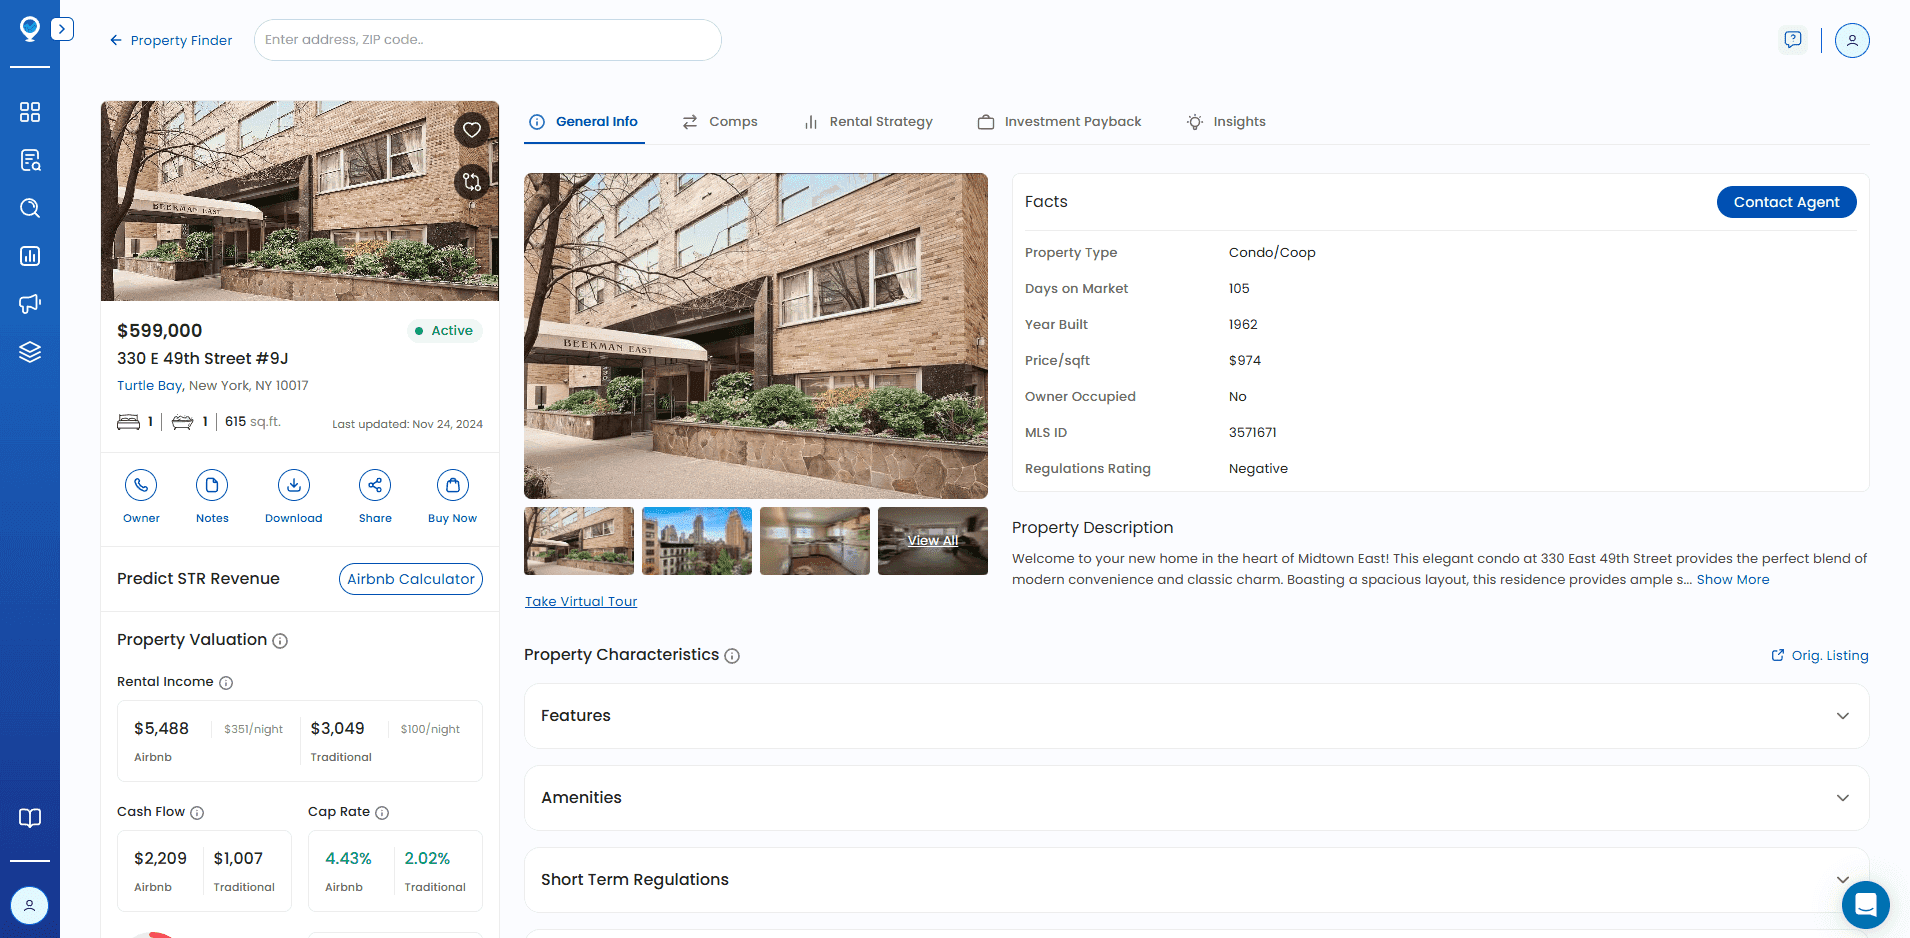Click the Contact Agent button
The width and height of the screenshot is (1910, 938).
point(1786,202)
